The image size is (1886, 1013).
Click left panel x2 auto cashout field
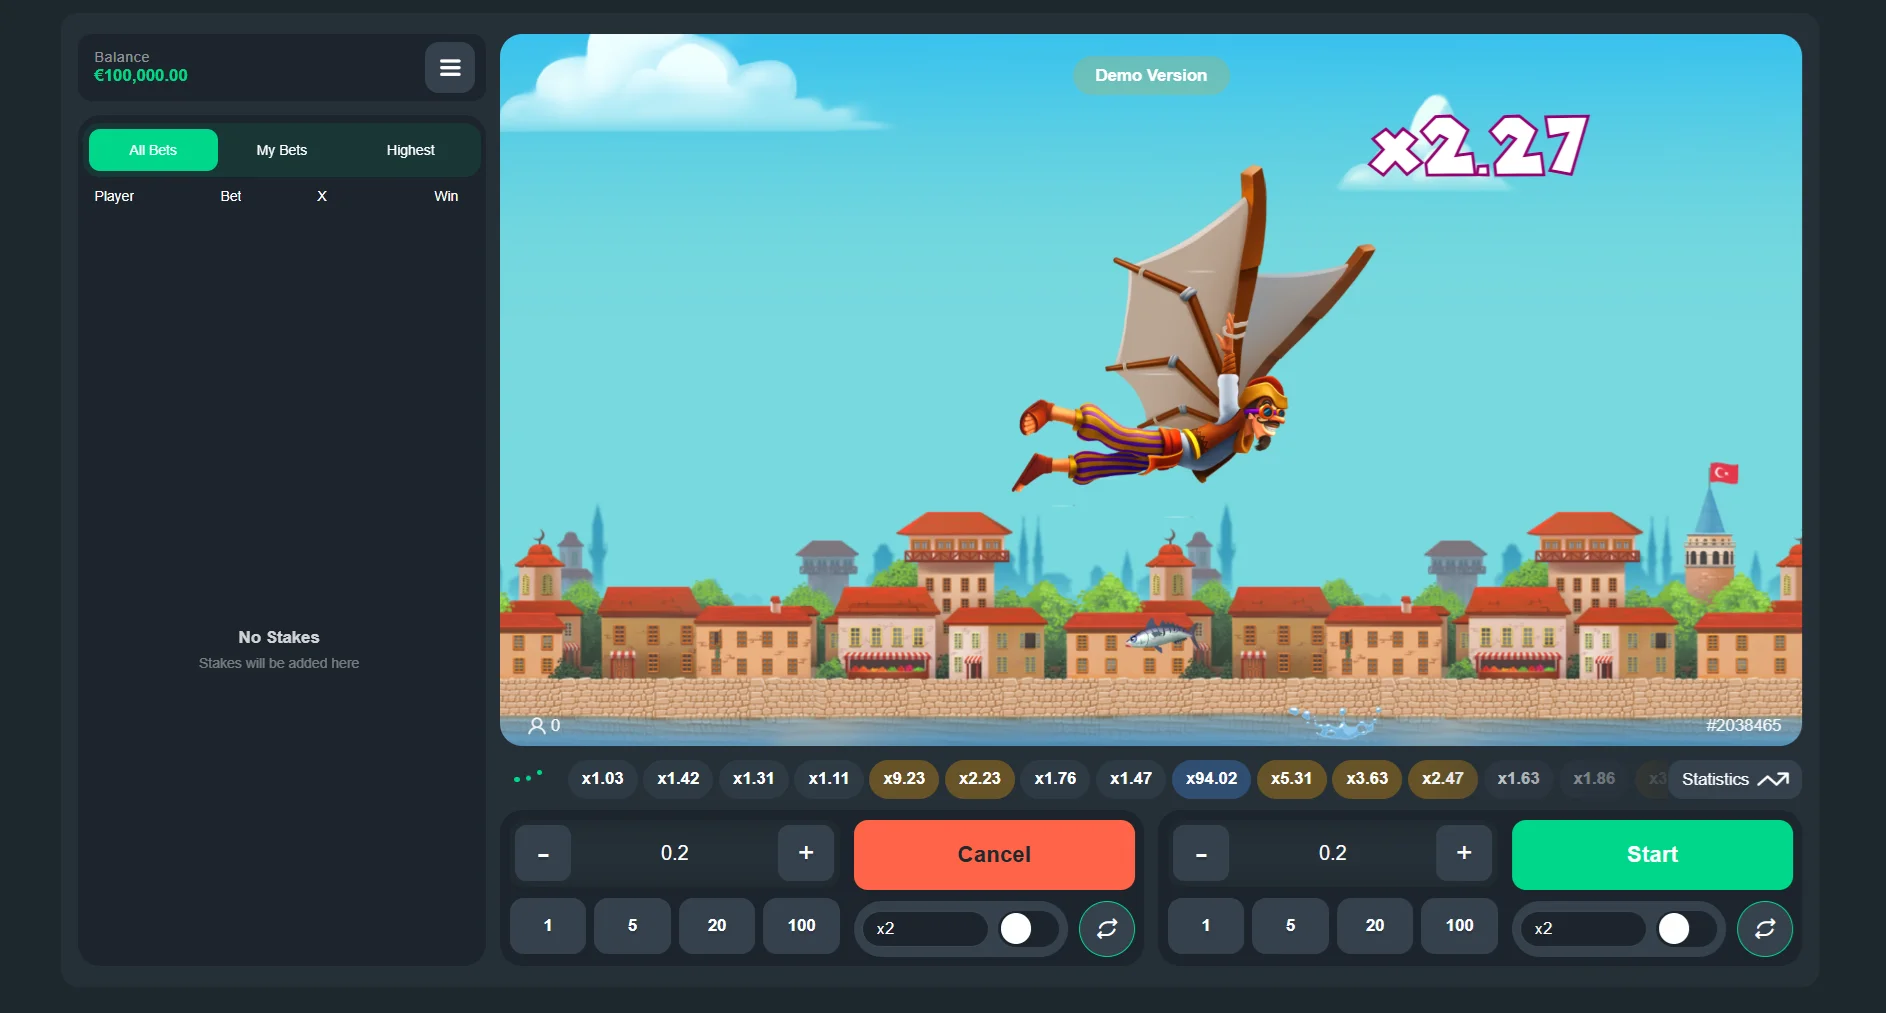tap(925, 928)
